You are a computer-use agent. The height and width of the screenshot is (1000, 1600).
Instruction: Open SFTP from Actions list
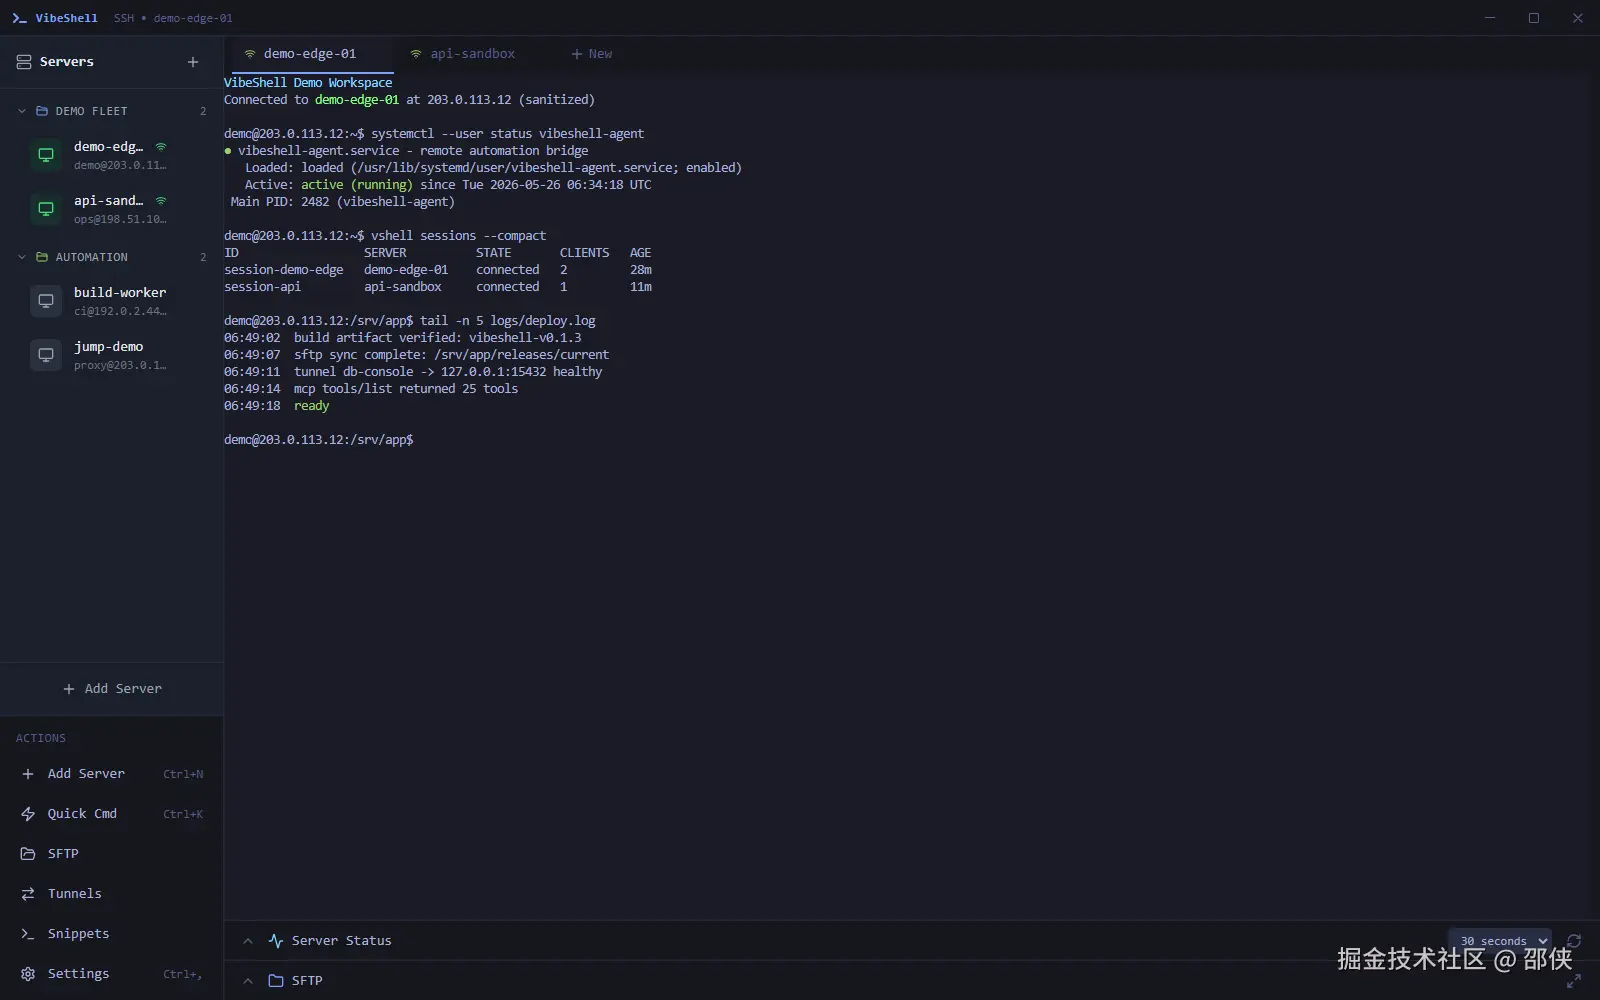[x=112, y=854]
